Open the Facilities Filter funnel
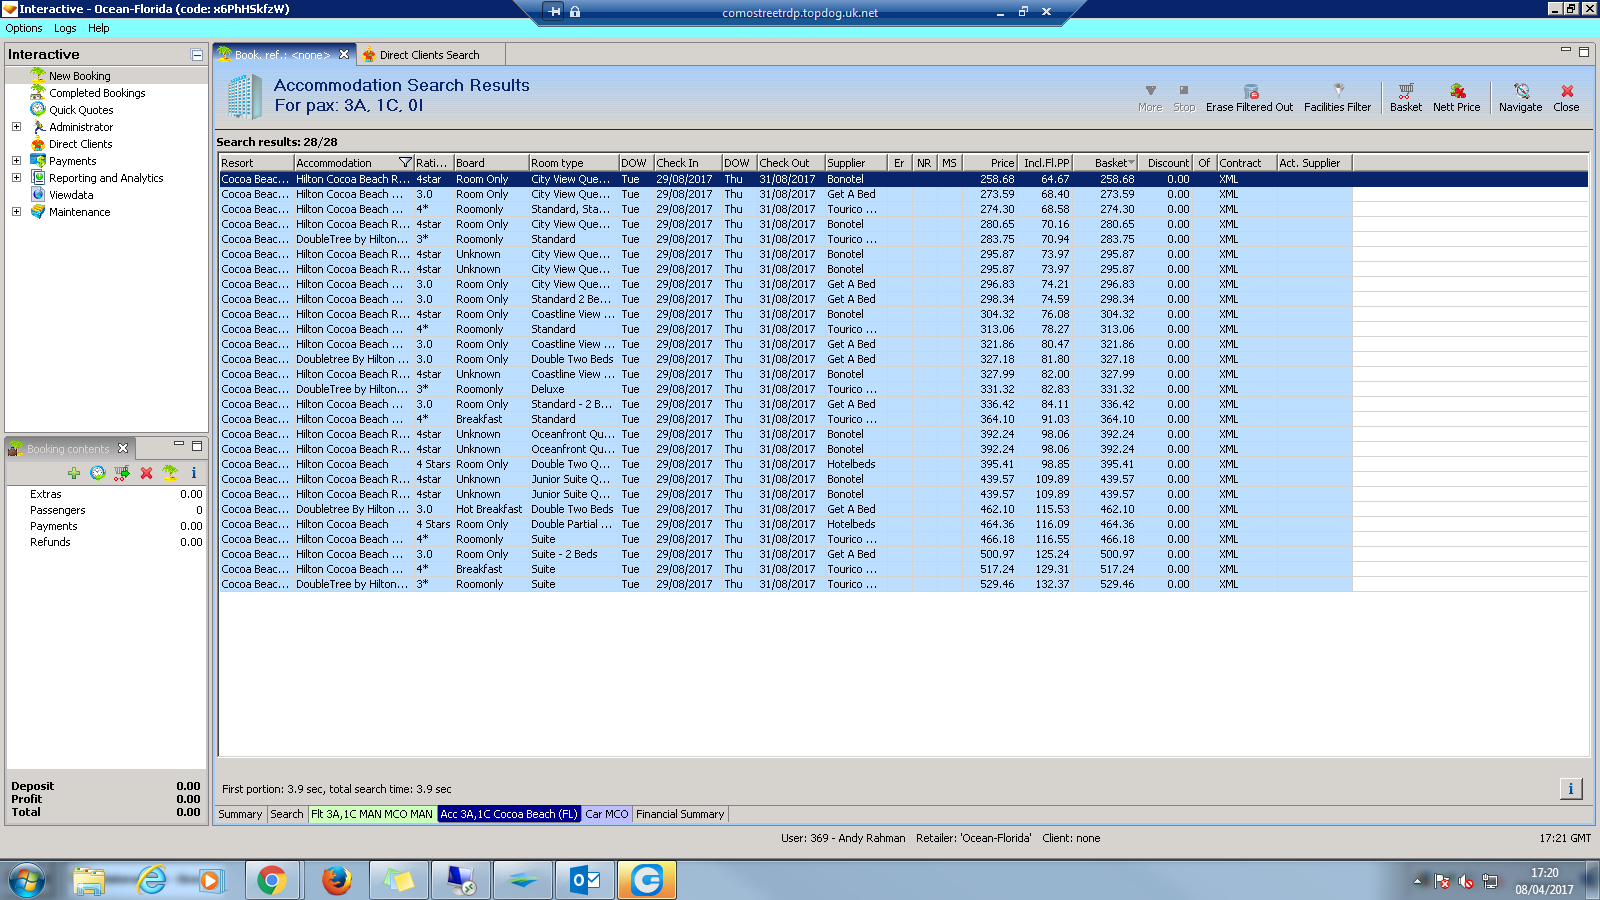This screenshot has width=1600, height=900. 1337,97
